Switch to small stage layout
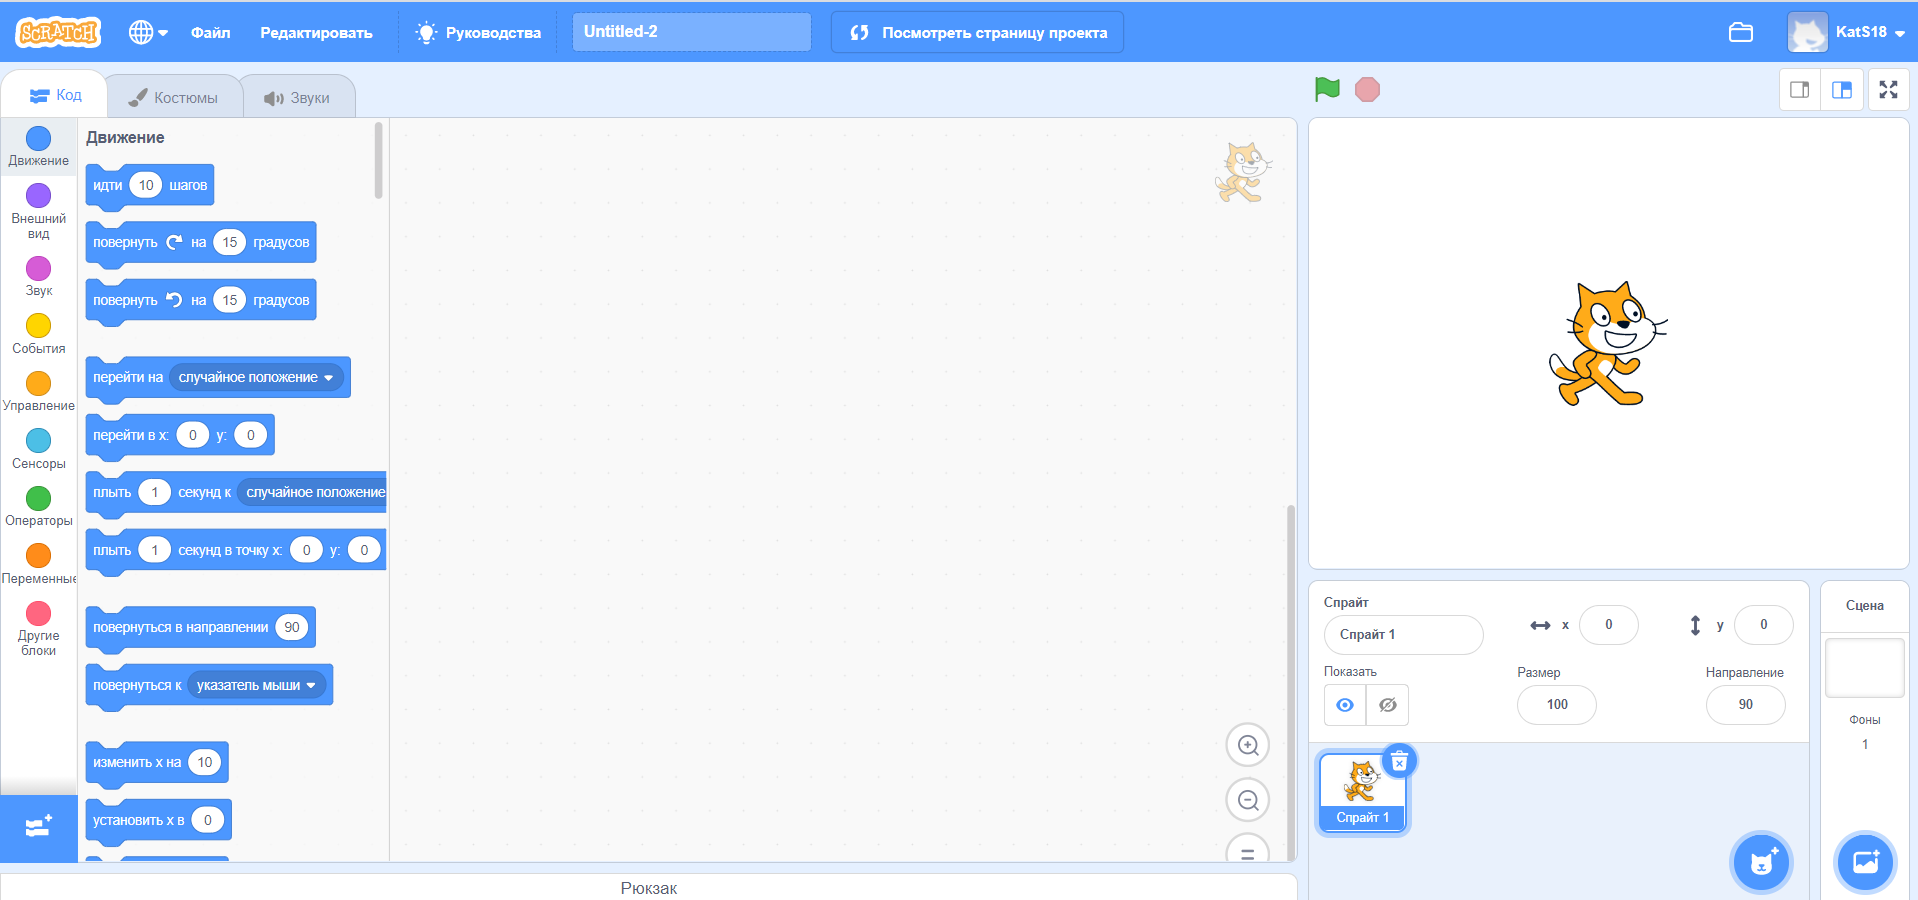 pyautogui.click(x=1800, y=90)
